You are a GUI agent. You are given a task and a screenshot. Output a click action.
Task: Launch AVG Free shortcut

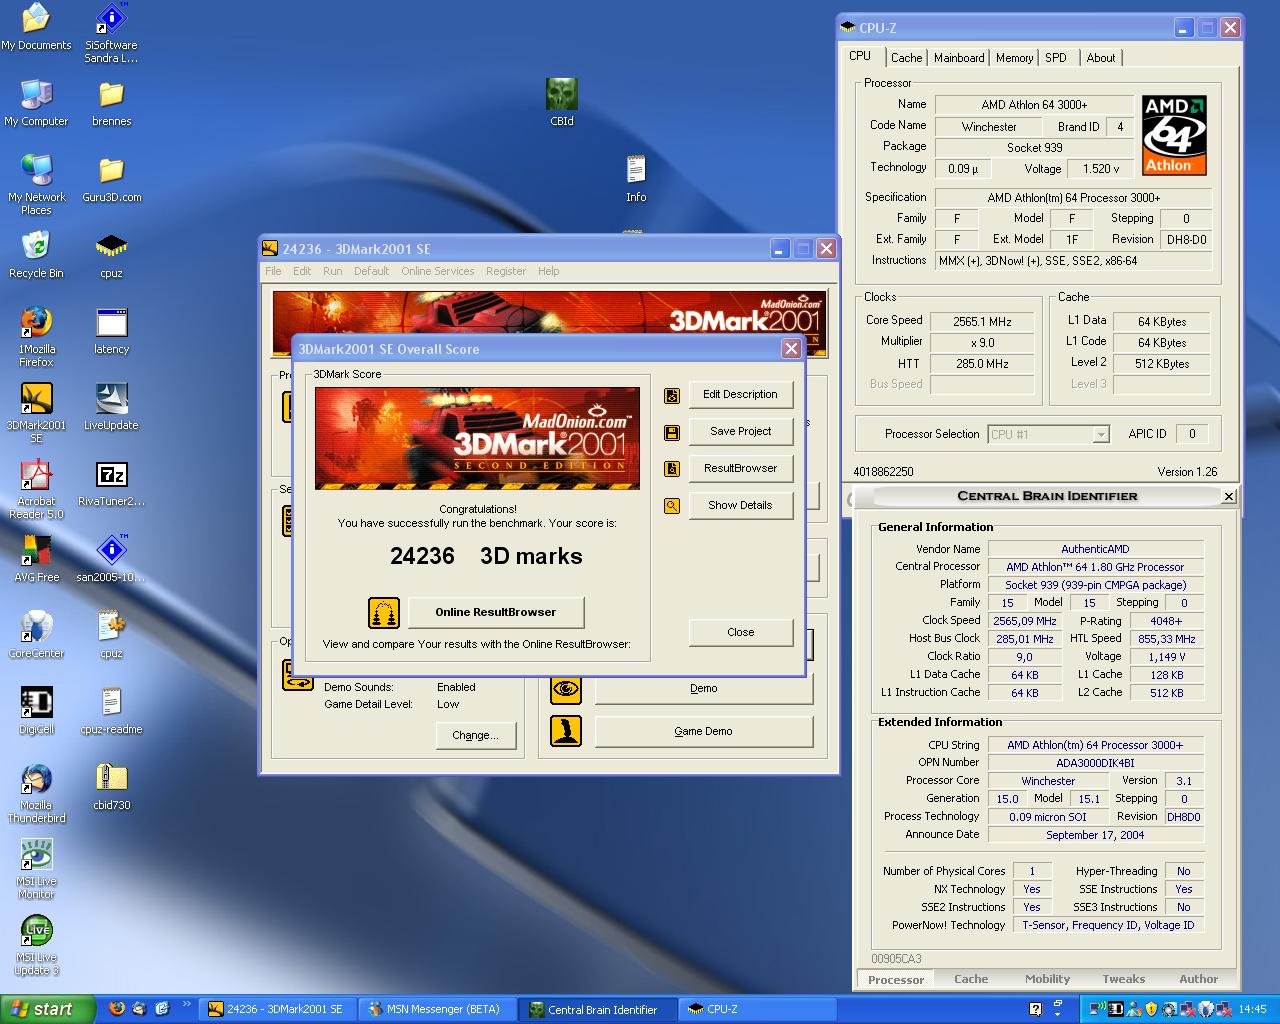[36, 559]
